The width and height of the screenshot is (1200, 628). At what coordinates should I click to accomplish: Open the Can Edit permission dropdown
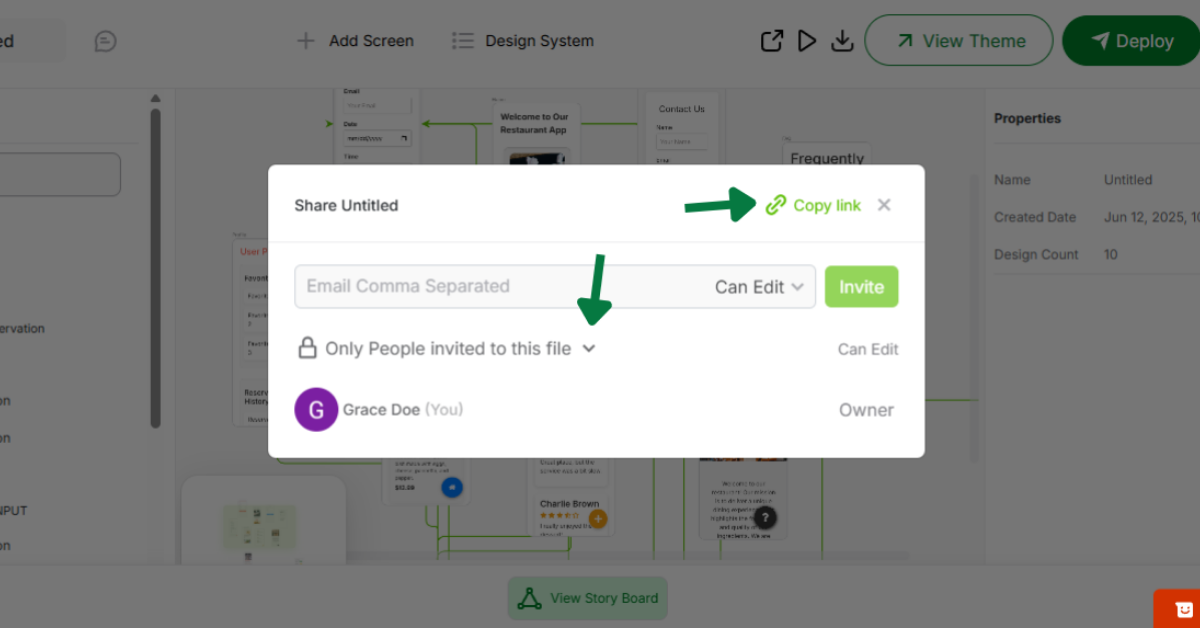759,287
